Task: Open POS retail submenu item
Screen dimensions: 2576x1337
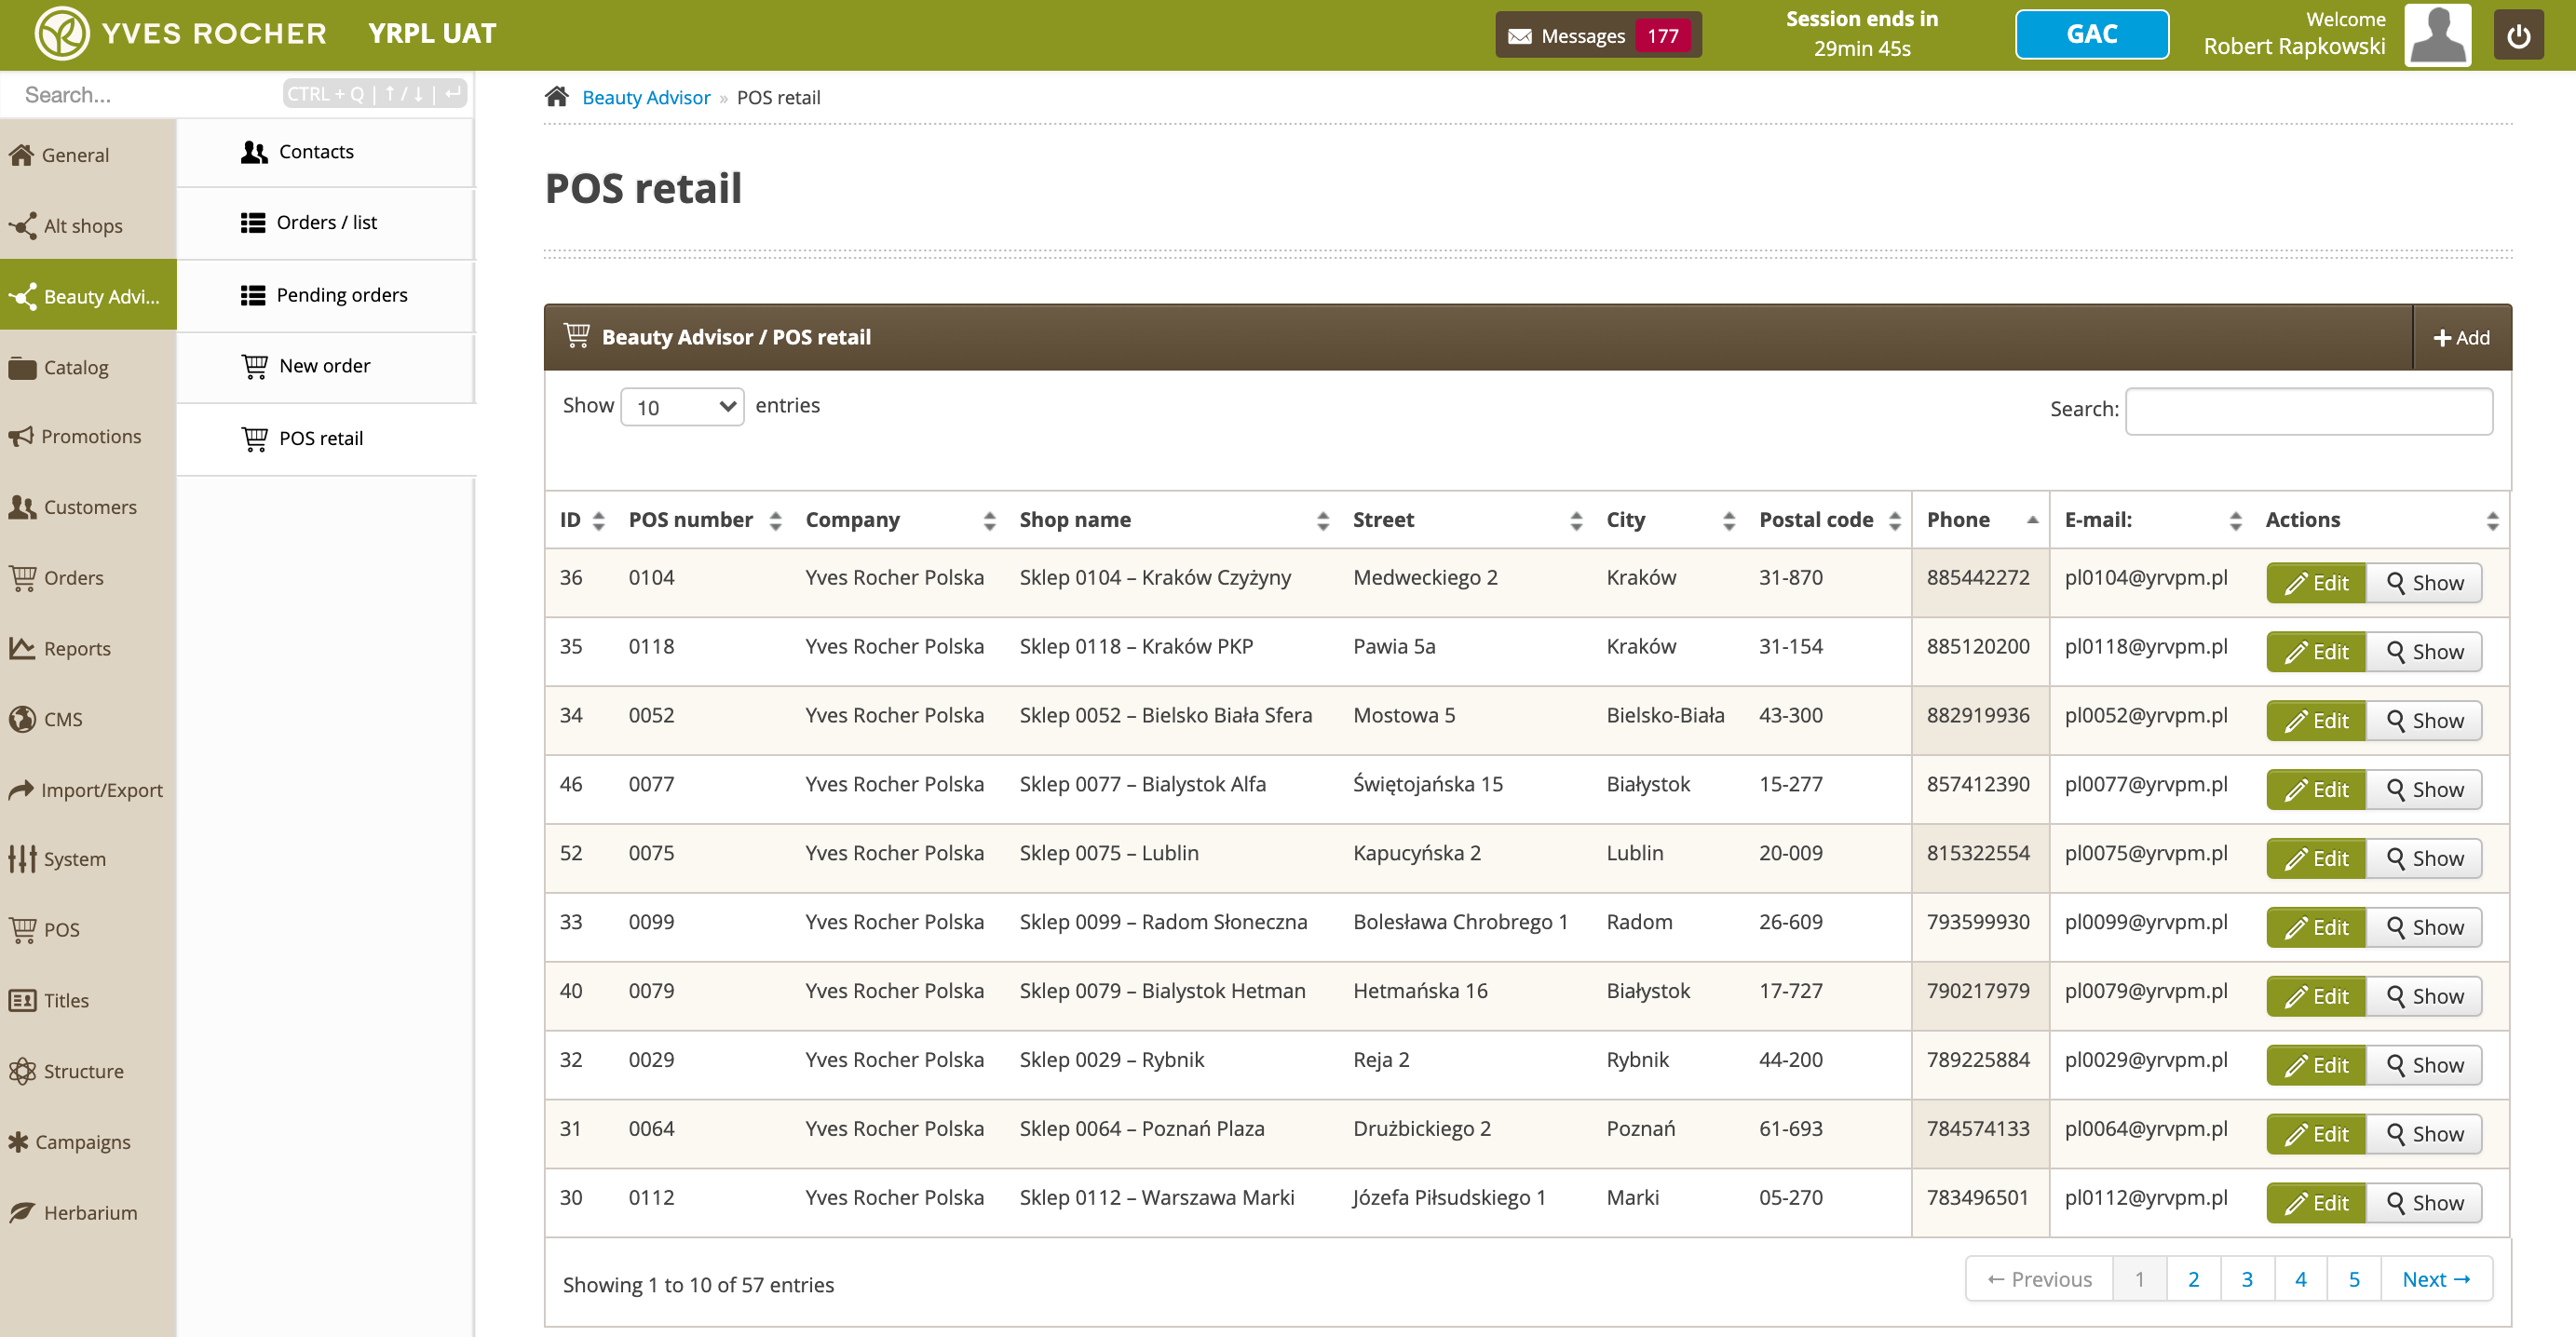Action: click(x=326, y=438)
